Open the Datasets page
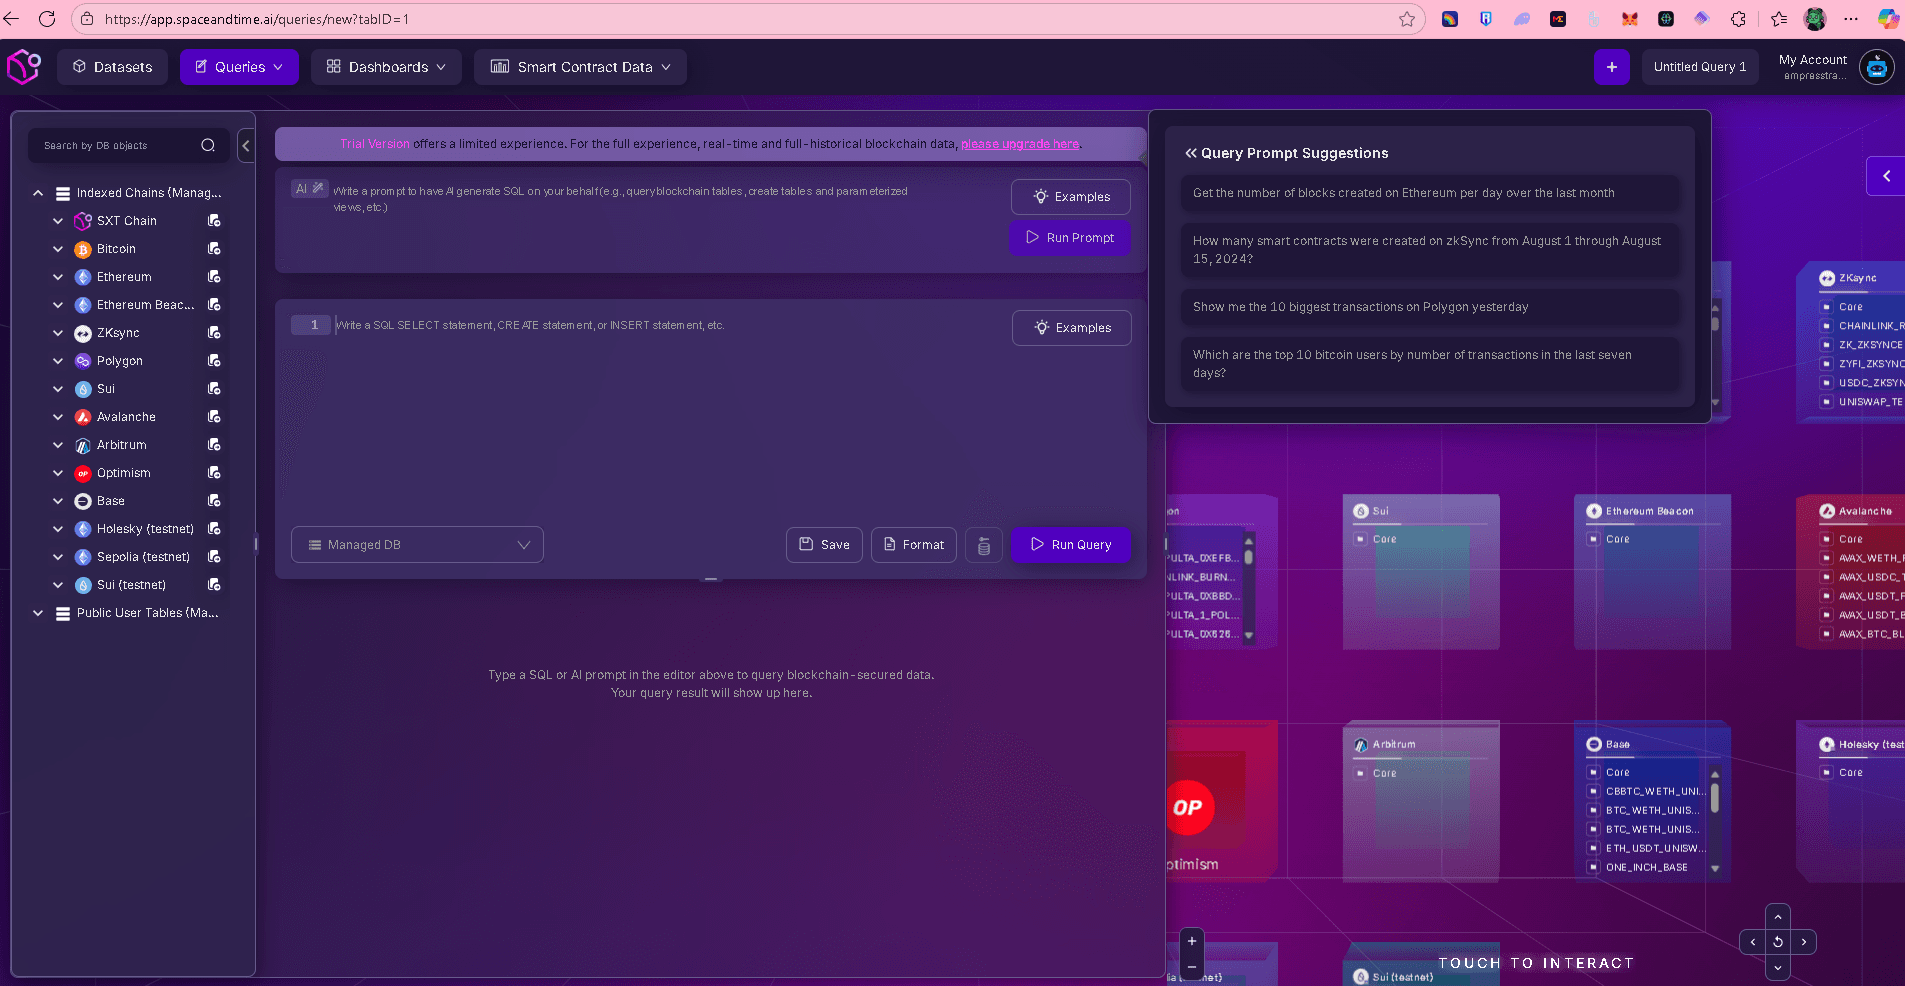The image size is (1905, 986). [x=112, y=67]
